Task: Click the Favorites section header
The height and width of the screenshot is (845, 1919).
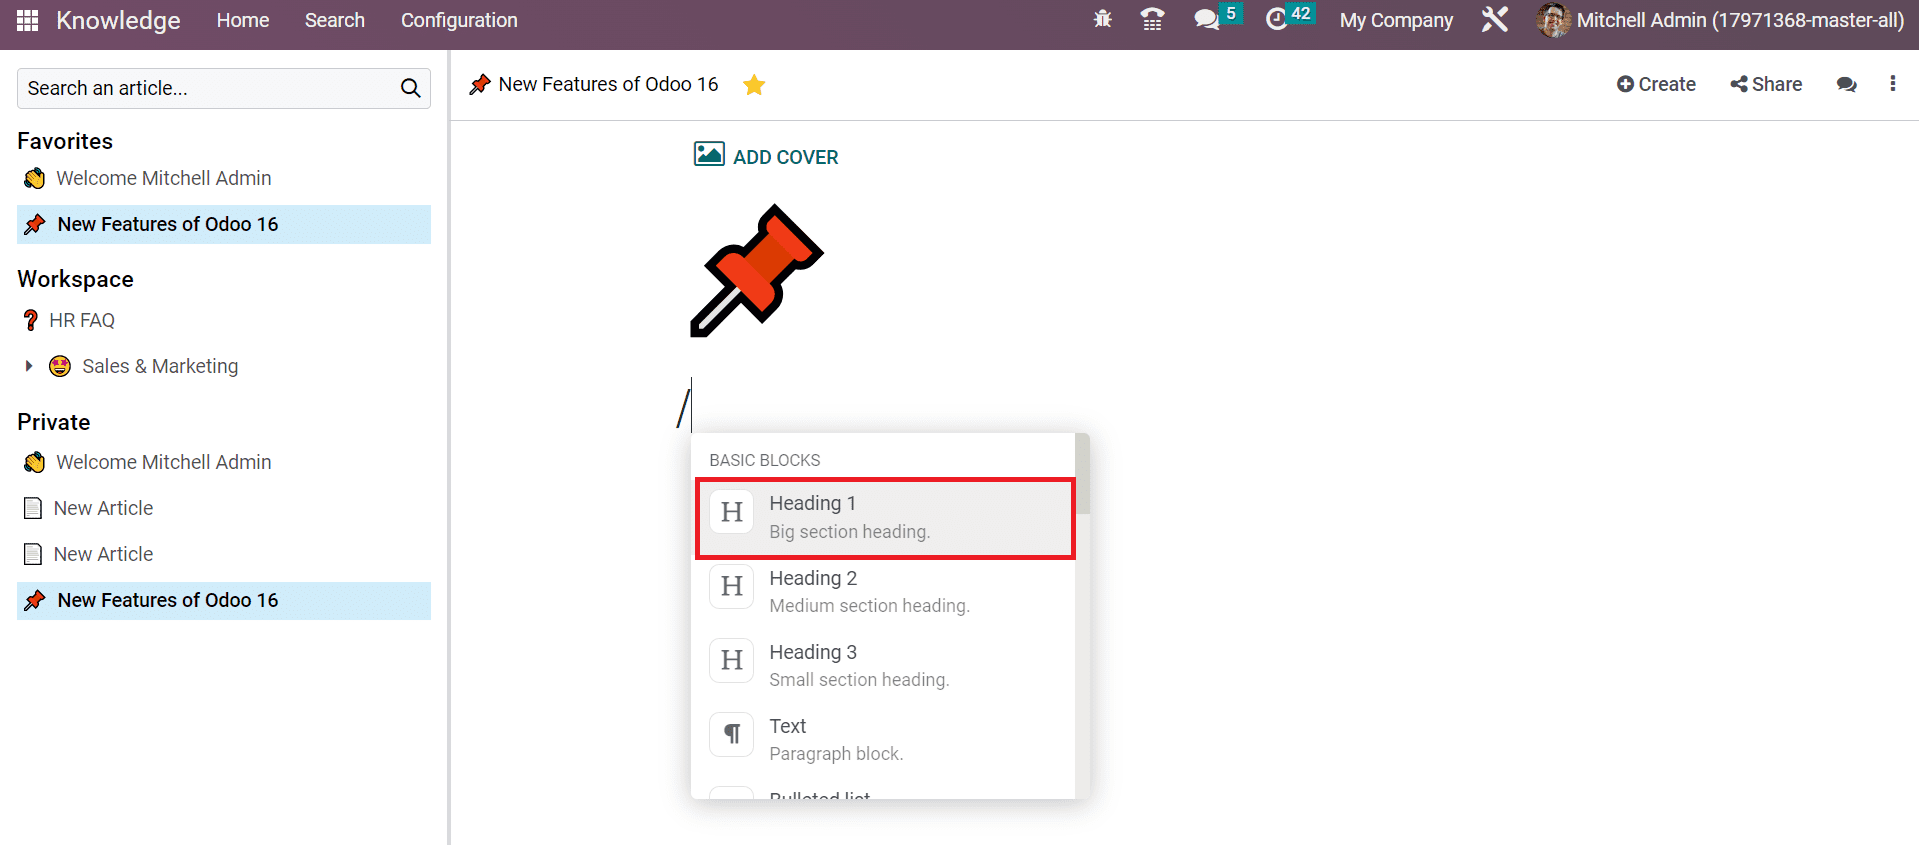Action: [65, 142]
